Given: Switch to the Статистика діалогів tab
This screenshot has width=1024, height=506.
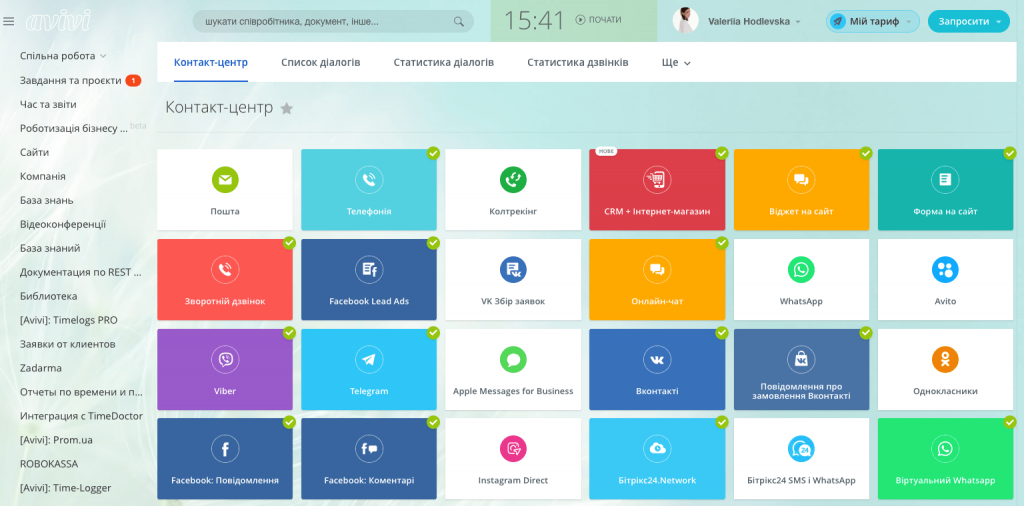Looking at the screenshot, I should (443, 63).
